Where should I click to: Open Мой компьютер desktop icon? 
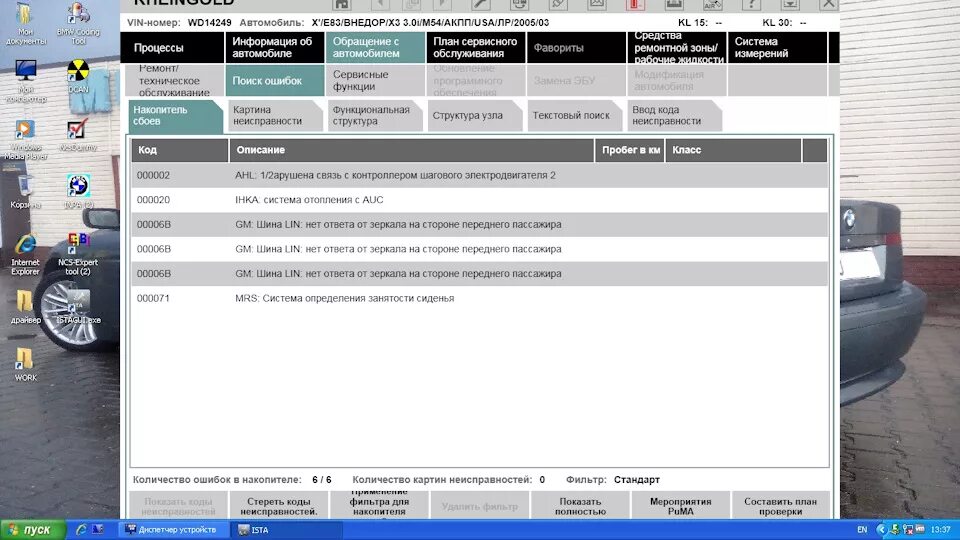(x=25, y=81)
